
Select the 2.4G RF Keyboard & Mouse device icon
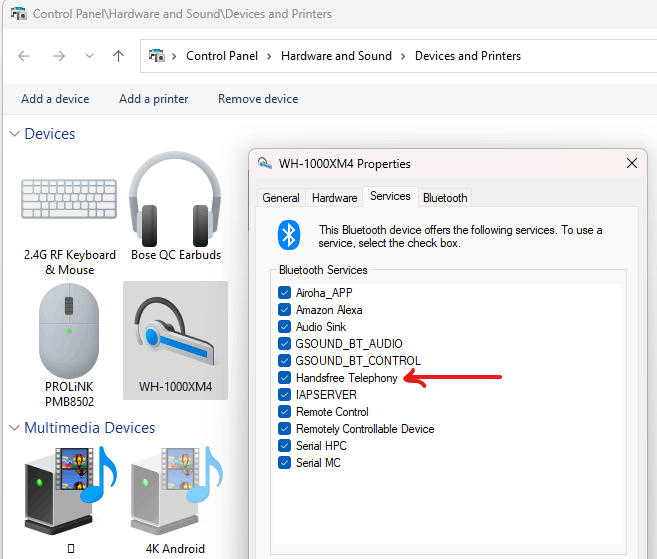click(69, 199)
